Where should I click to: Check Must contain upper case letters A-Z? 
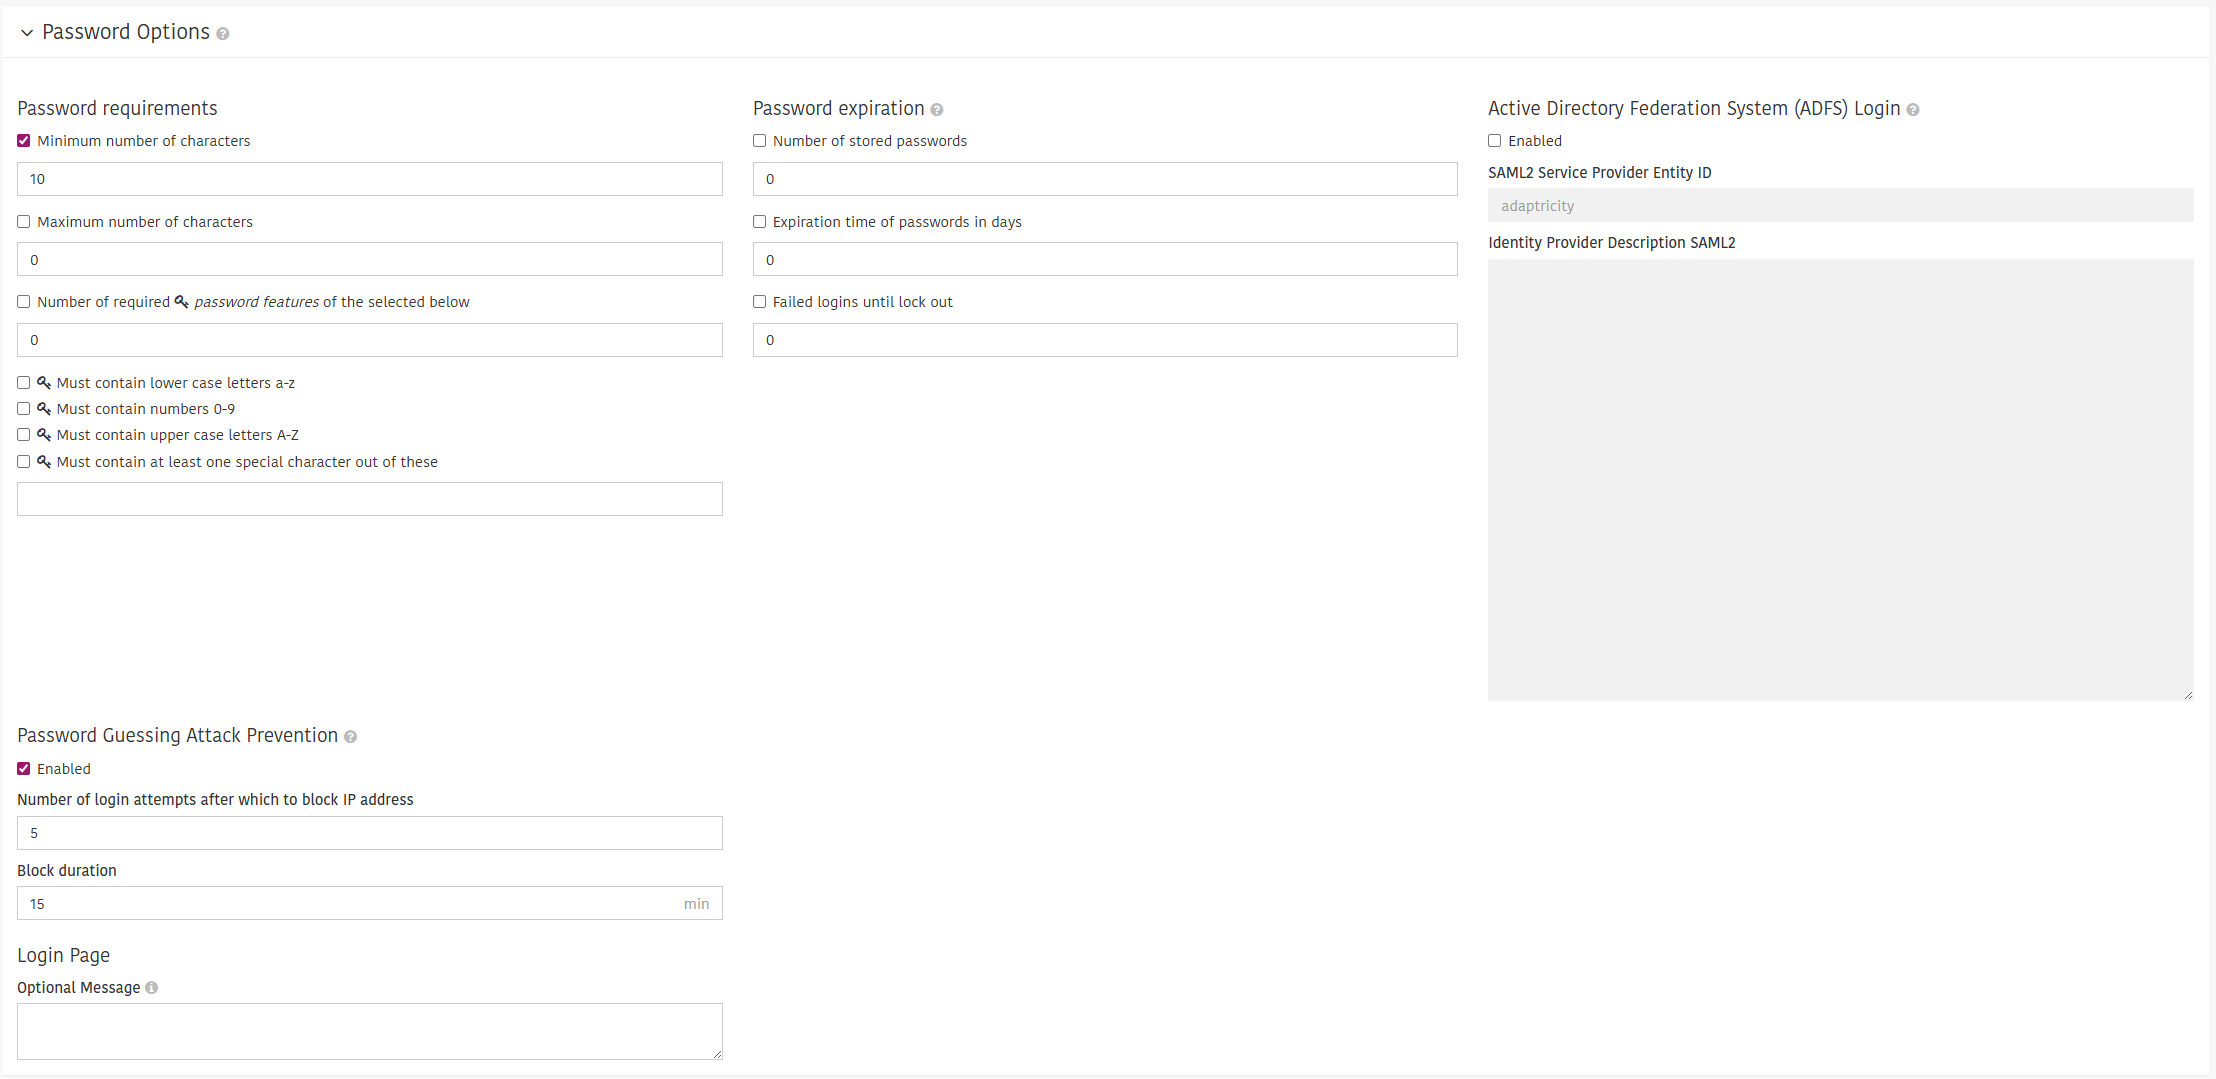click(24, 435)
